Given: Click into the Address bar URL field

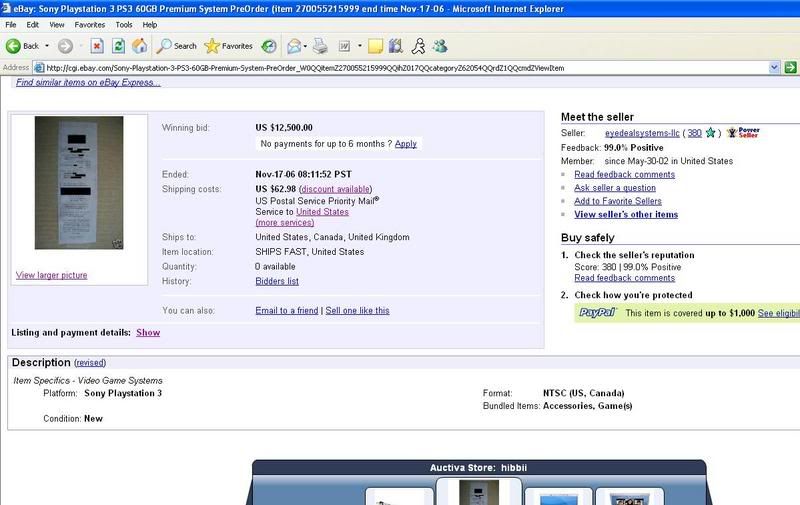Looking at the screenshot, I should click(x=406, y=68).
